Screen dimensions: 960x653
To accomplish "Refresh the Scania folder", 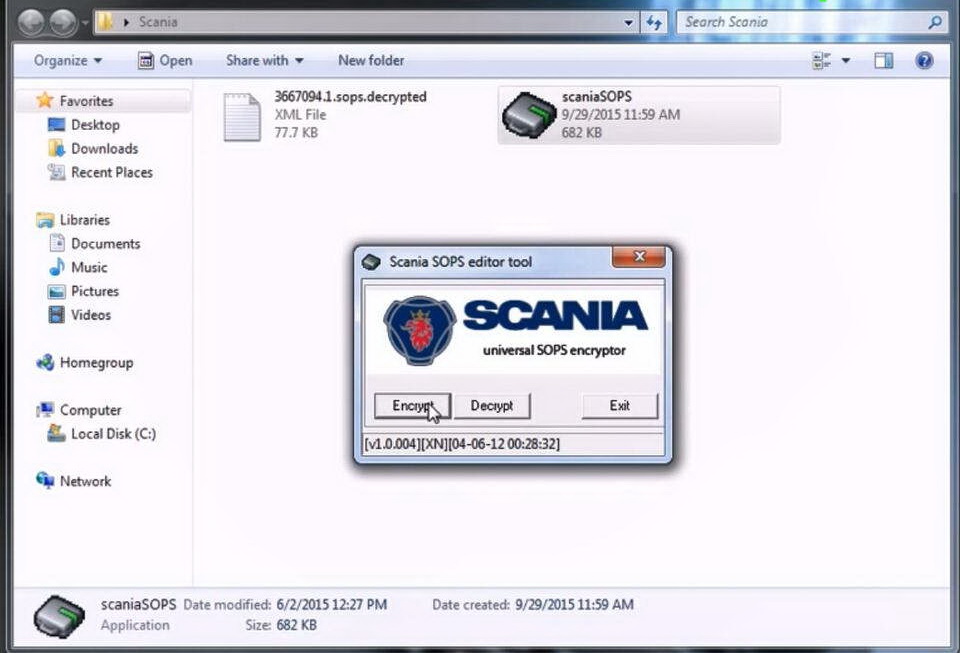I will coord(654,23).
